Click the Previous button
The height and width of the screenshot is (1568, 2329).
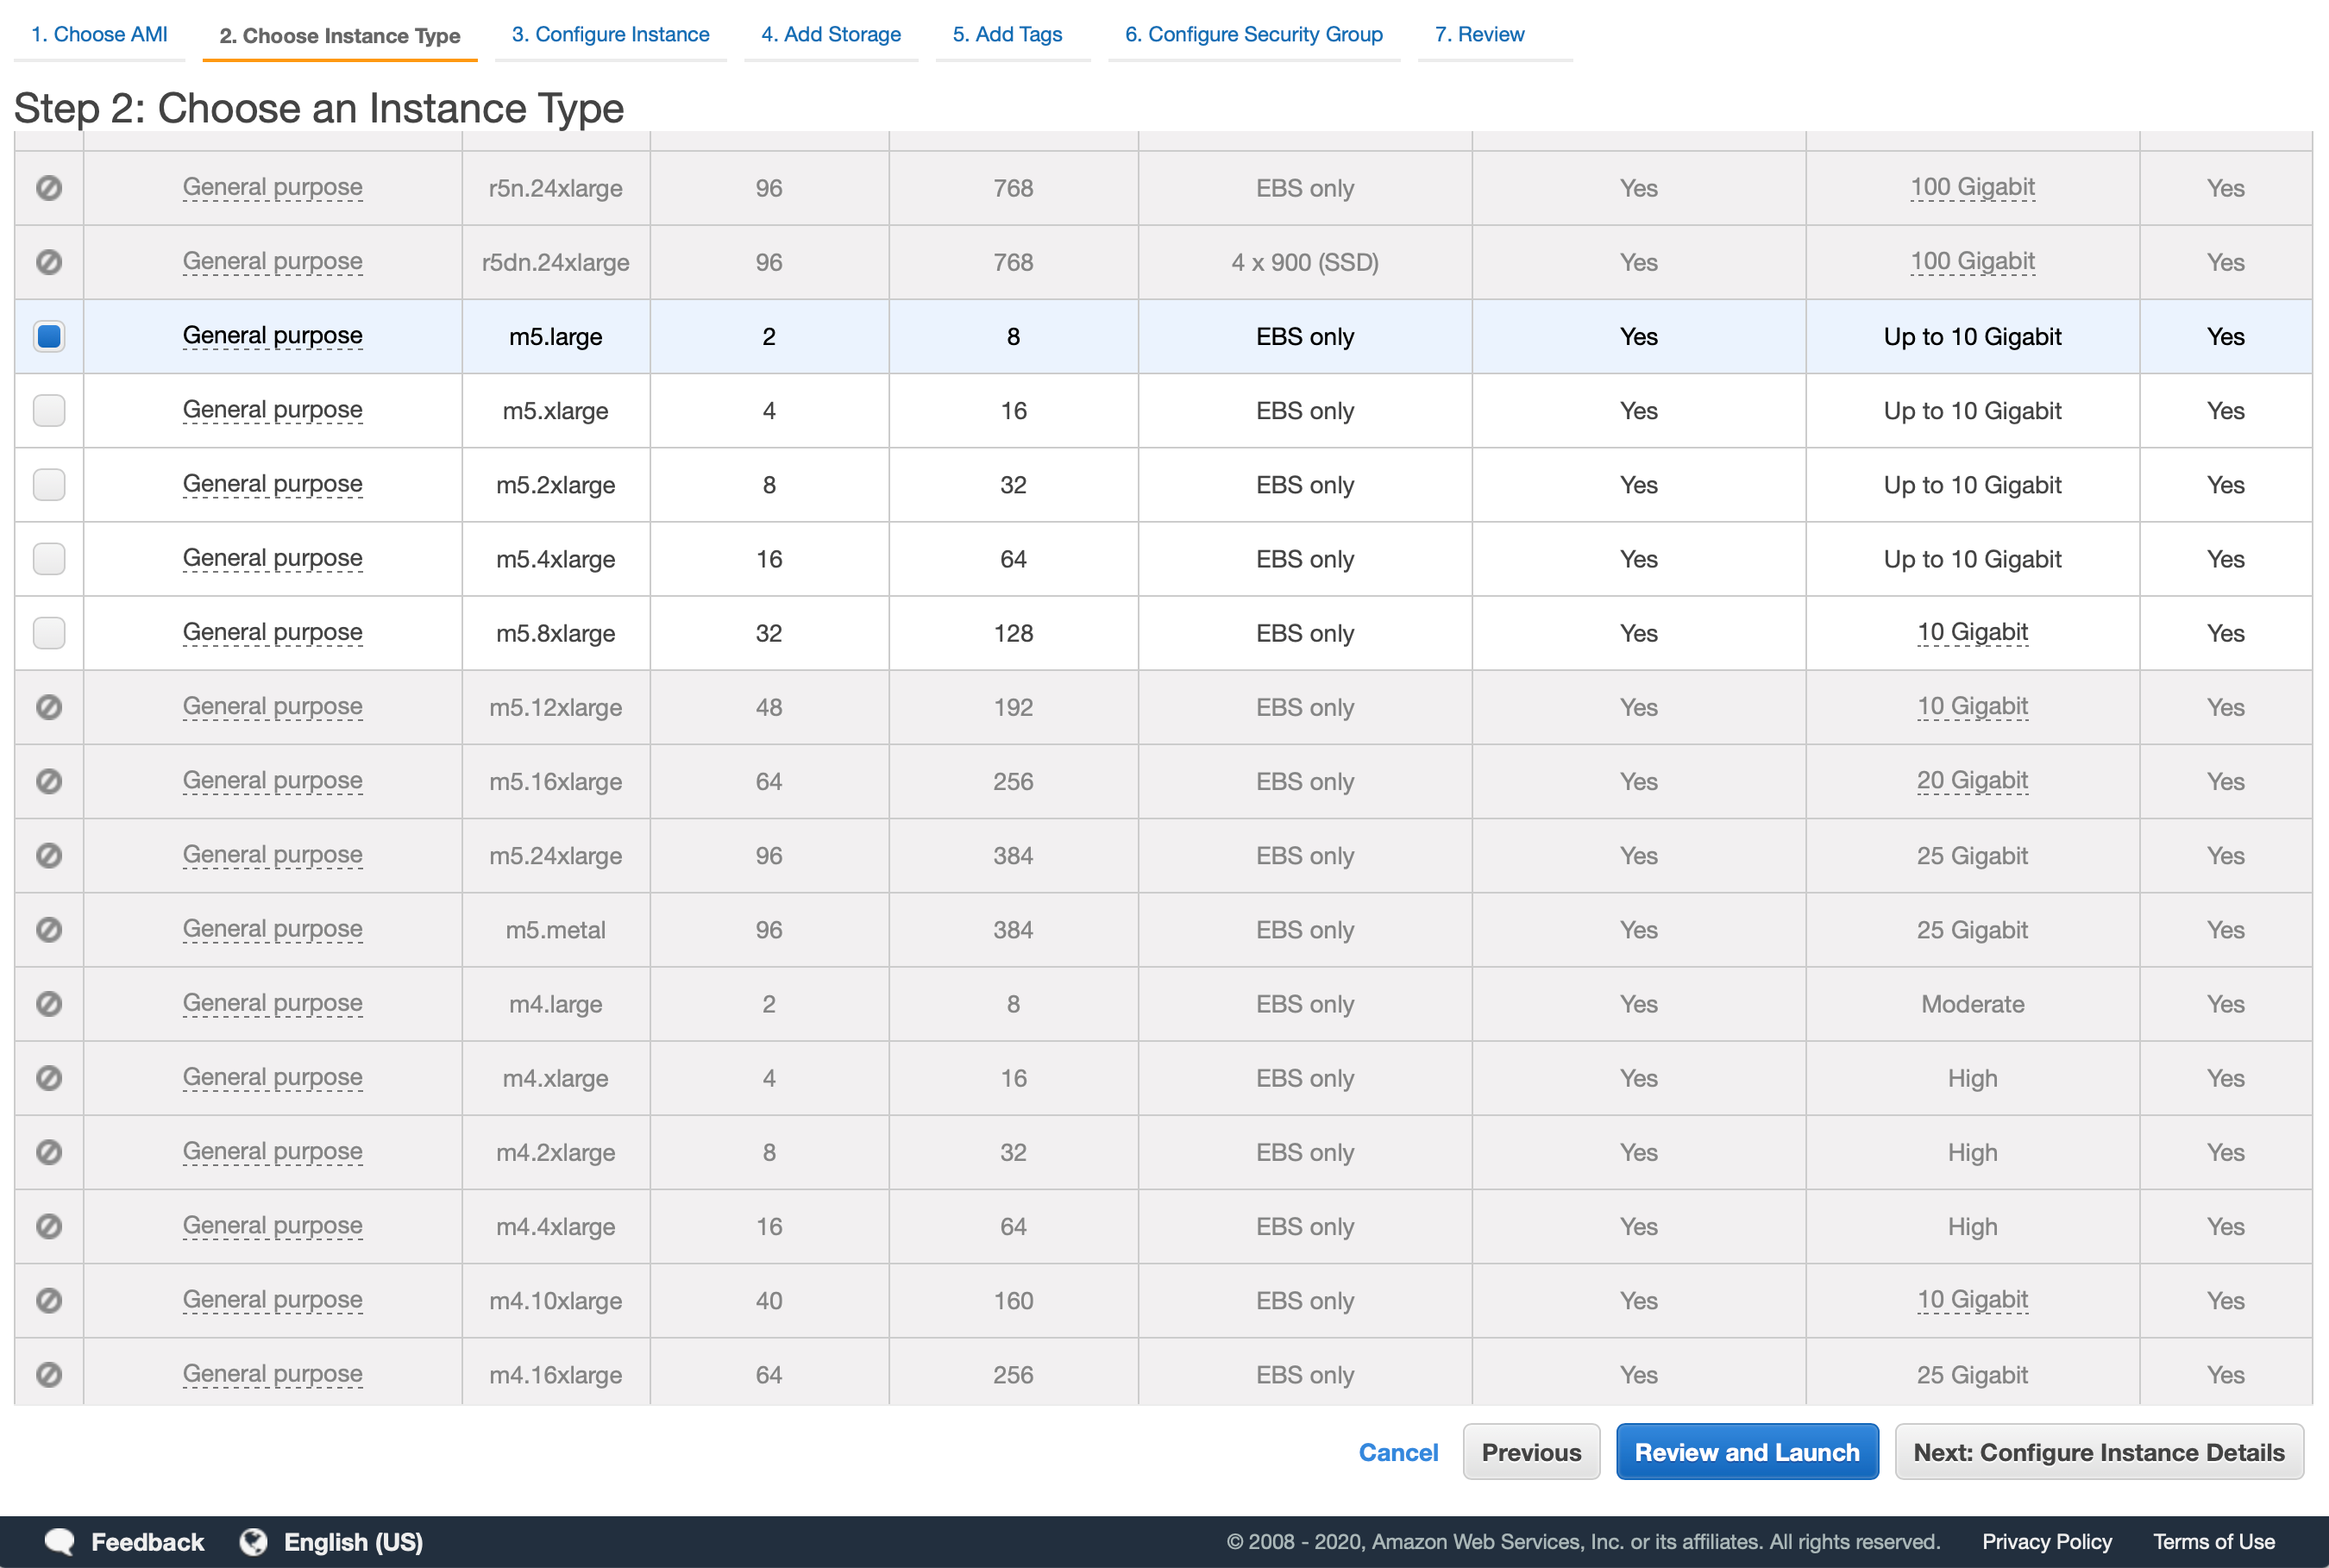tap(1531, 1451)
